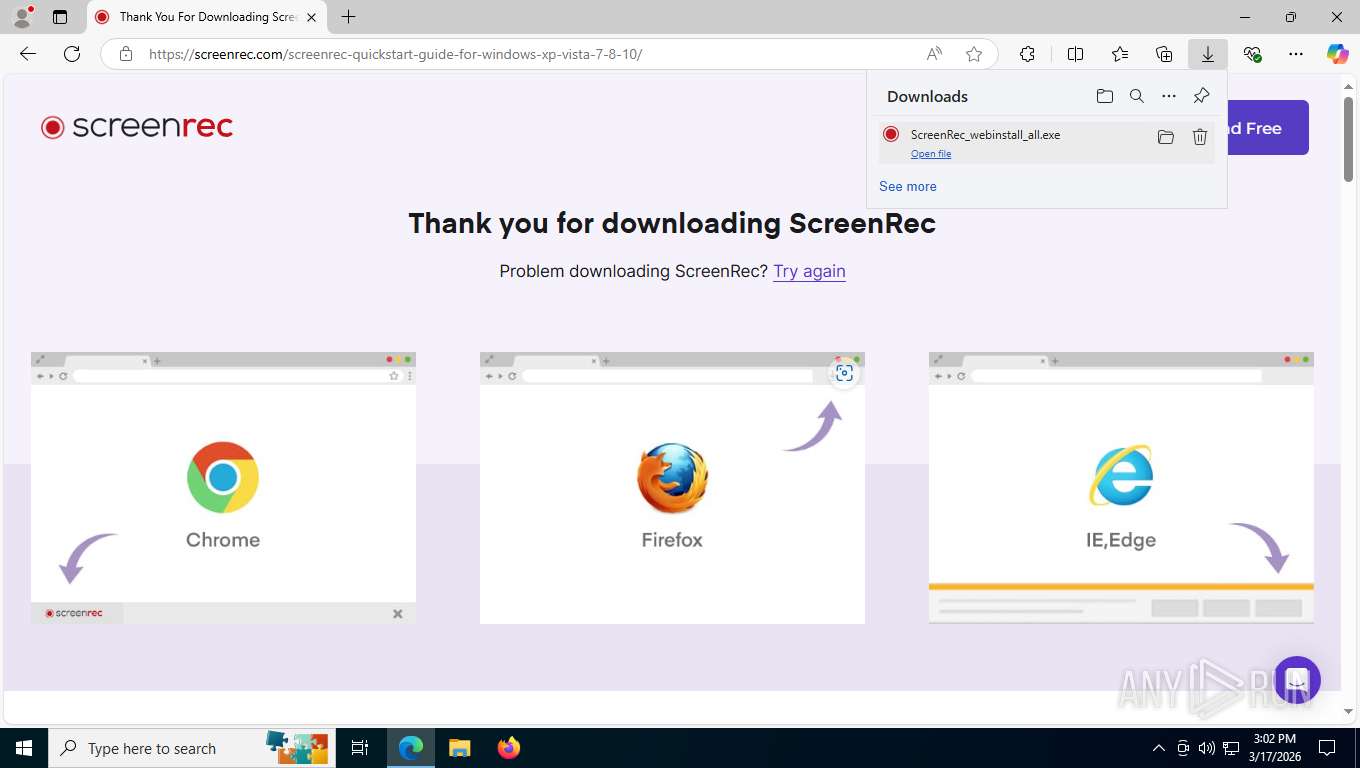The width and height of the screenshot is (1360, 768).
Task: Click the address bar URL
Action: click(x=395, y=54)
